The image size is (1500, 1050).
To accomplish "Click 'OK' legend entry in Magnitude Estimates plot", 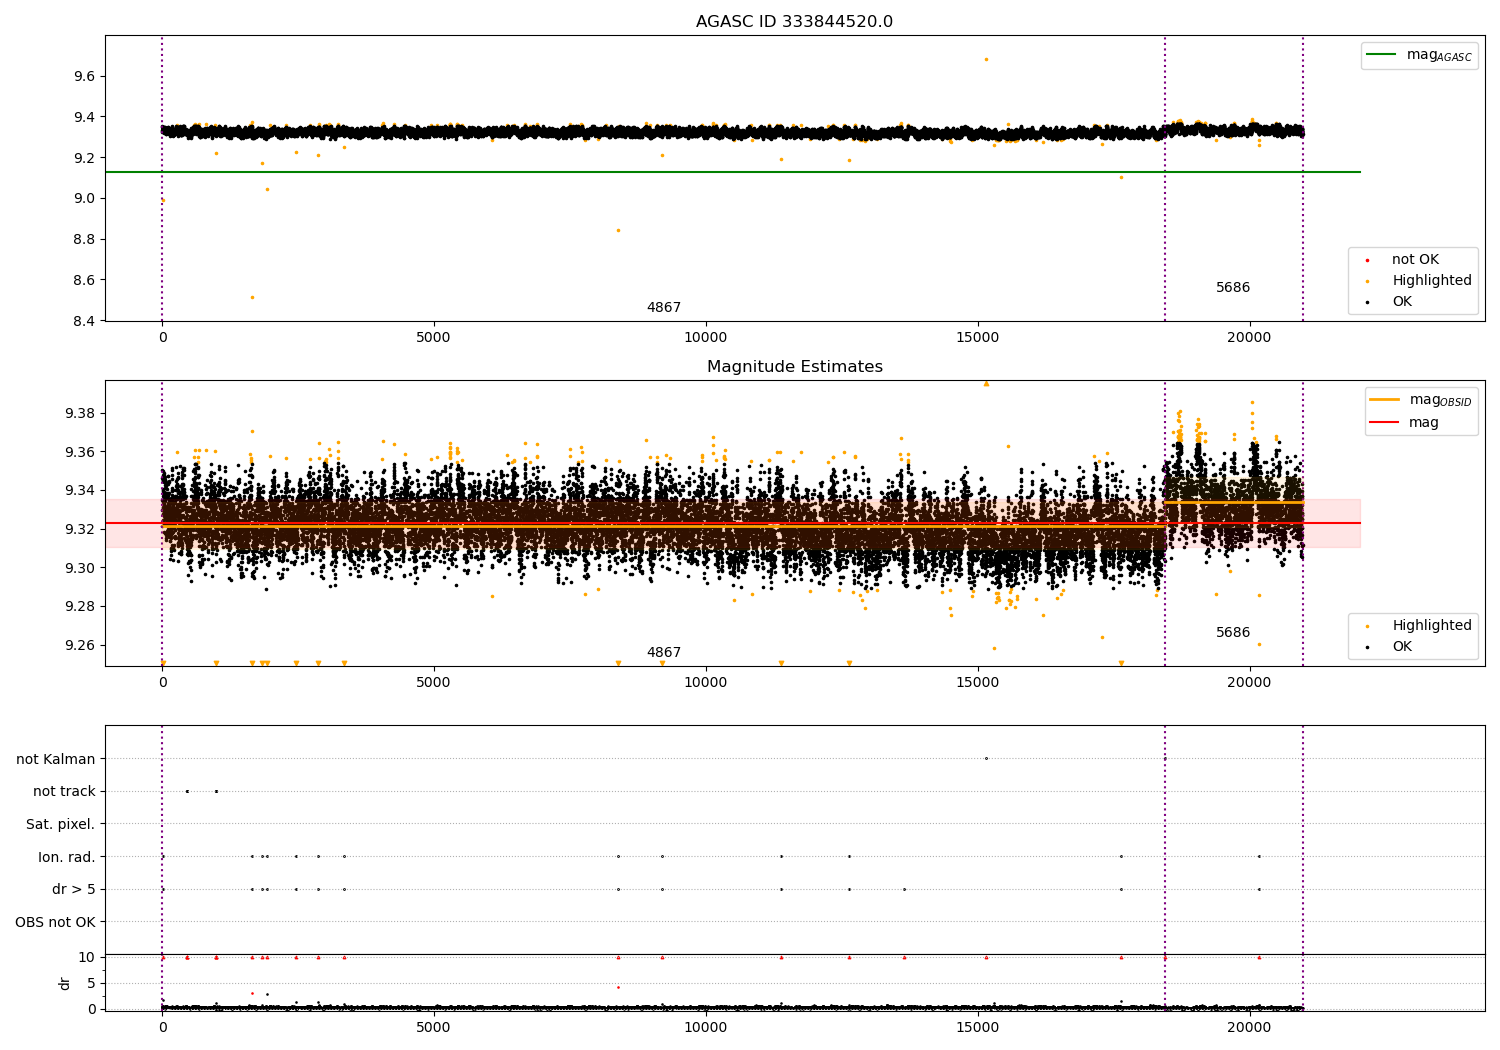I will [x=1389, y=647].
